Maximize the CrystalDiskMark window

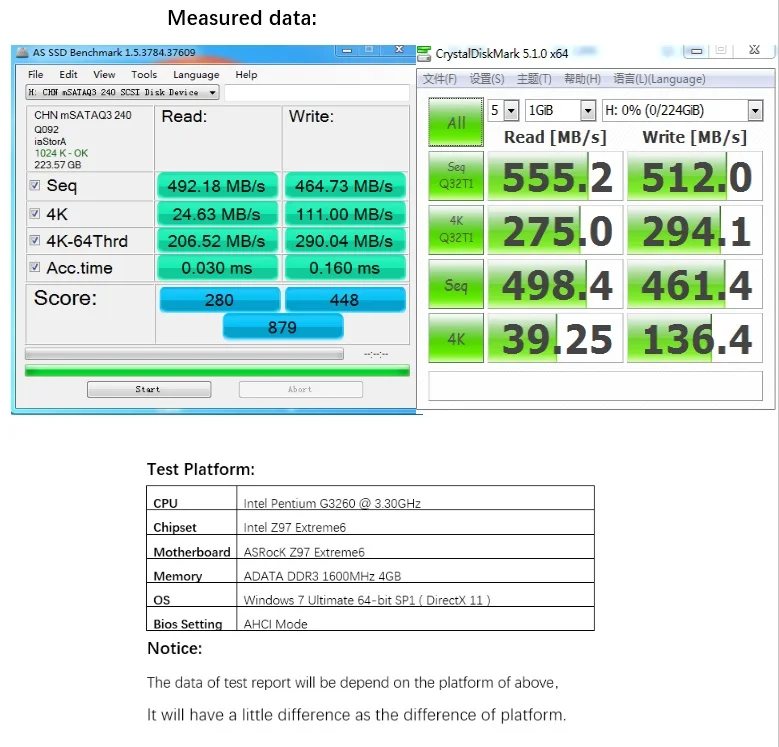pyautogui.click(x=721, y=50)
